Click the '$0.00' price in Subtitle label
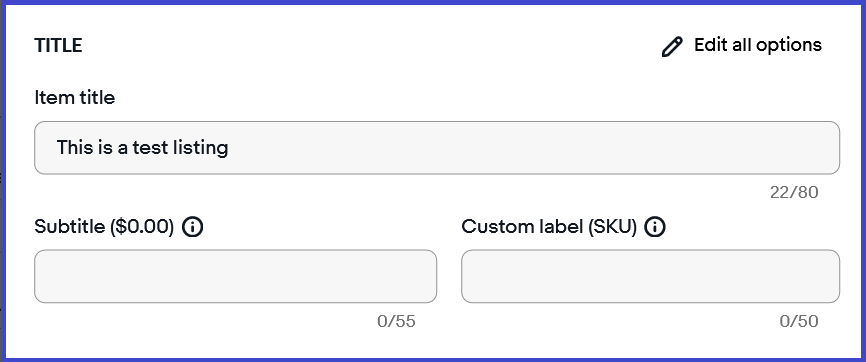The image size is (866, 362). click(142, 227)
